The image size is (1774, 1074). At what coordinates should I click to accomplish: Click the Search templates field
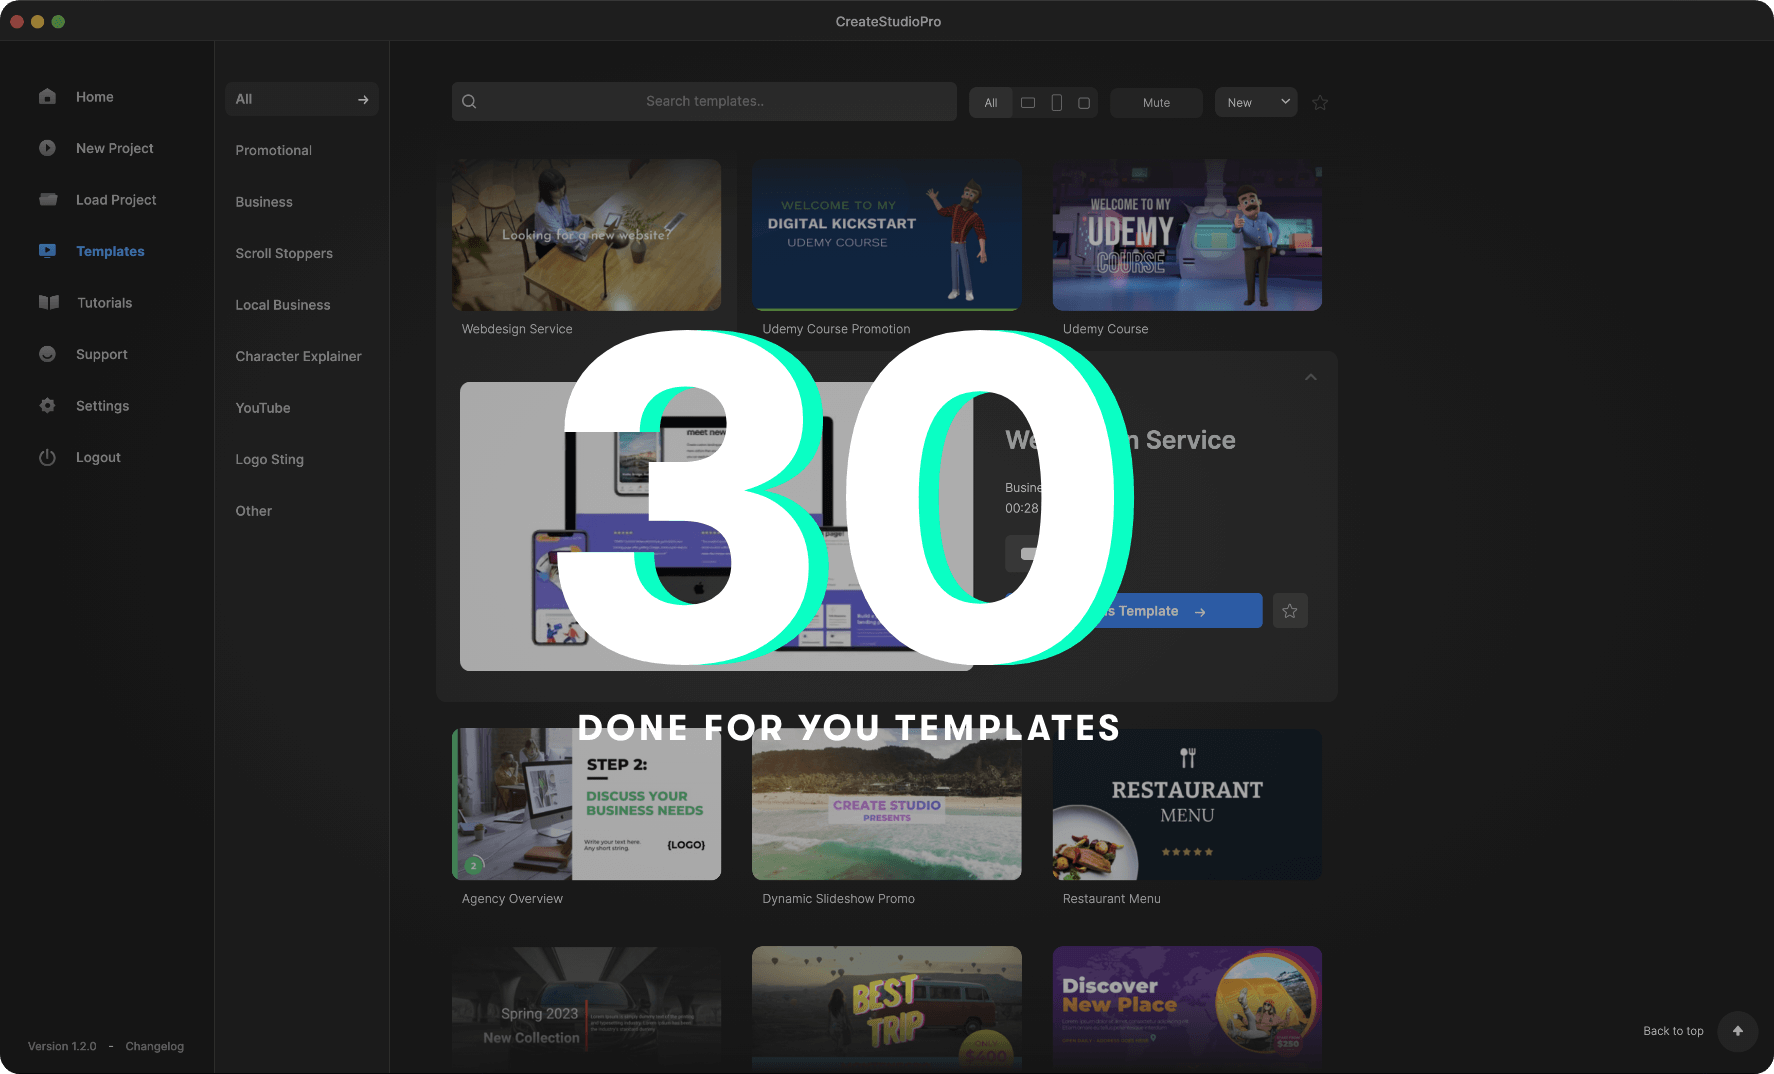(704, 101)
